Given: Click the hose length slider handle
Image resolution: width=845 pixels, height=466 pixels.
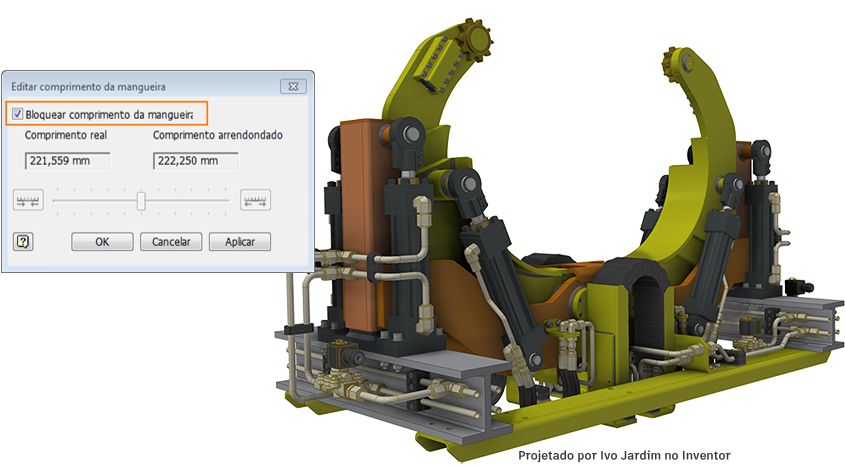Looking at the screenshot, I should point(141,200).
